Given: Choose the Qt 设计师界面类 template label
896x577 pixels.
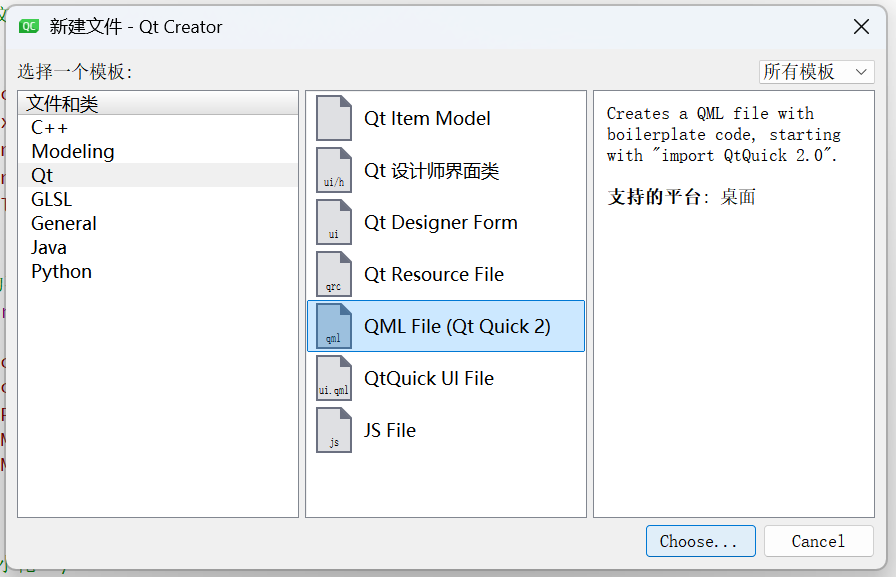Looking at the screenshot, I should [x=431, y=171].
